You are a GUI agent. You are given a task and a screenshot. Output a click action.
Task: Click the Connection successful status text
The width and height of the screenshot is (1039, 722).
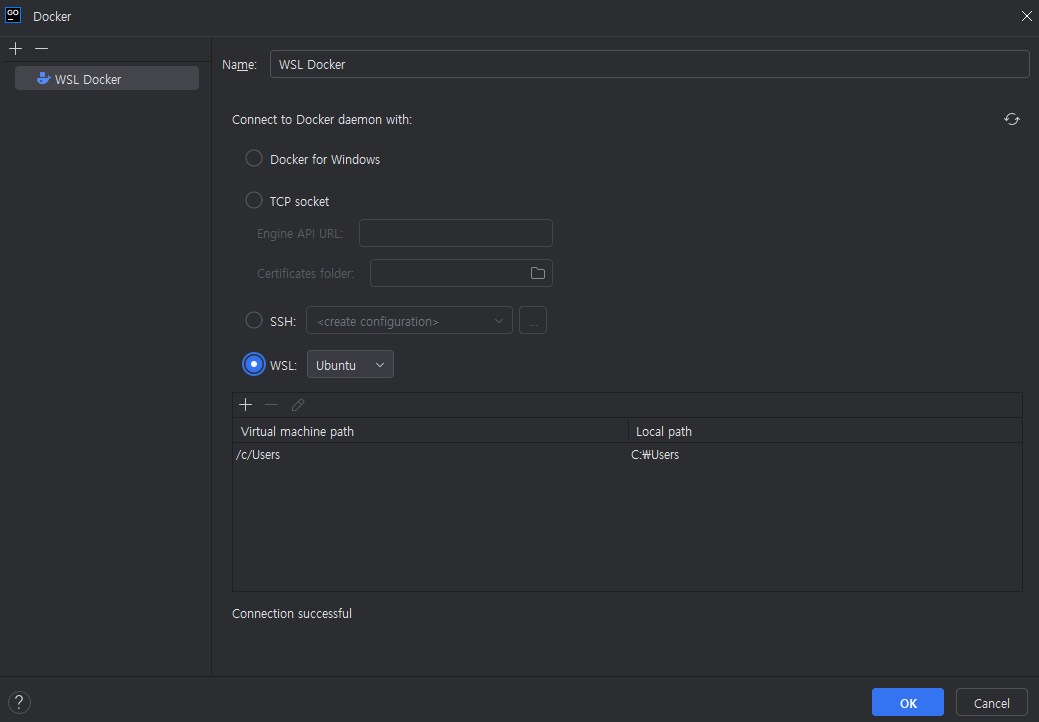click(x=292, y=613)
